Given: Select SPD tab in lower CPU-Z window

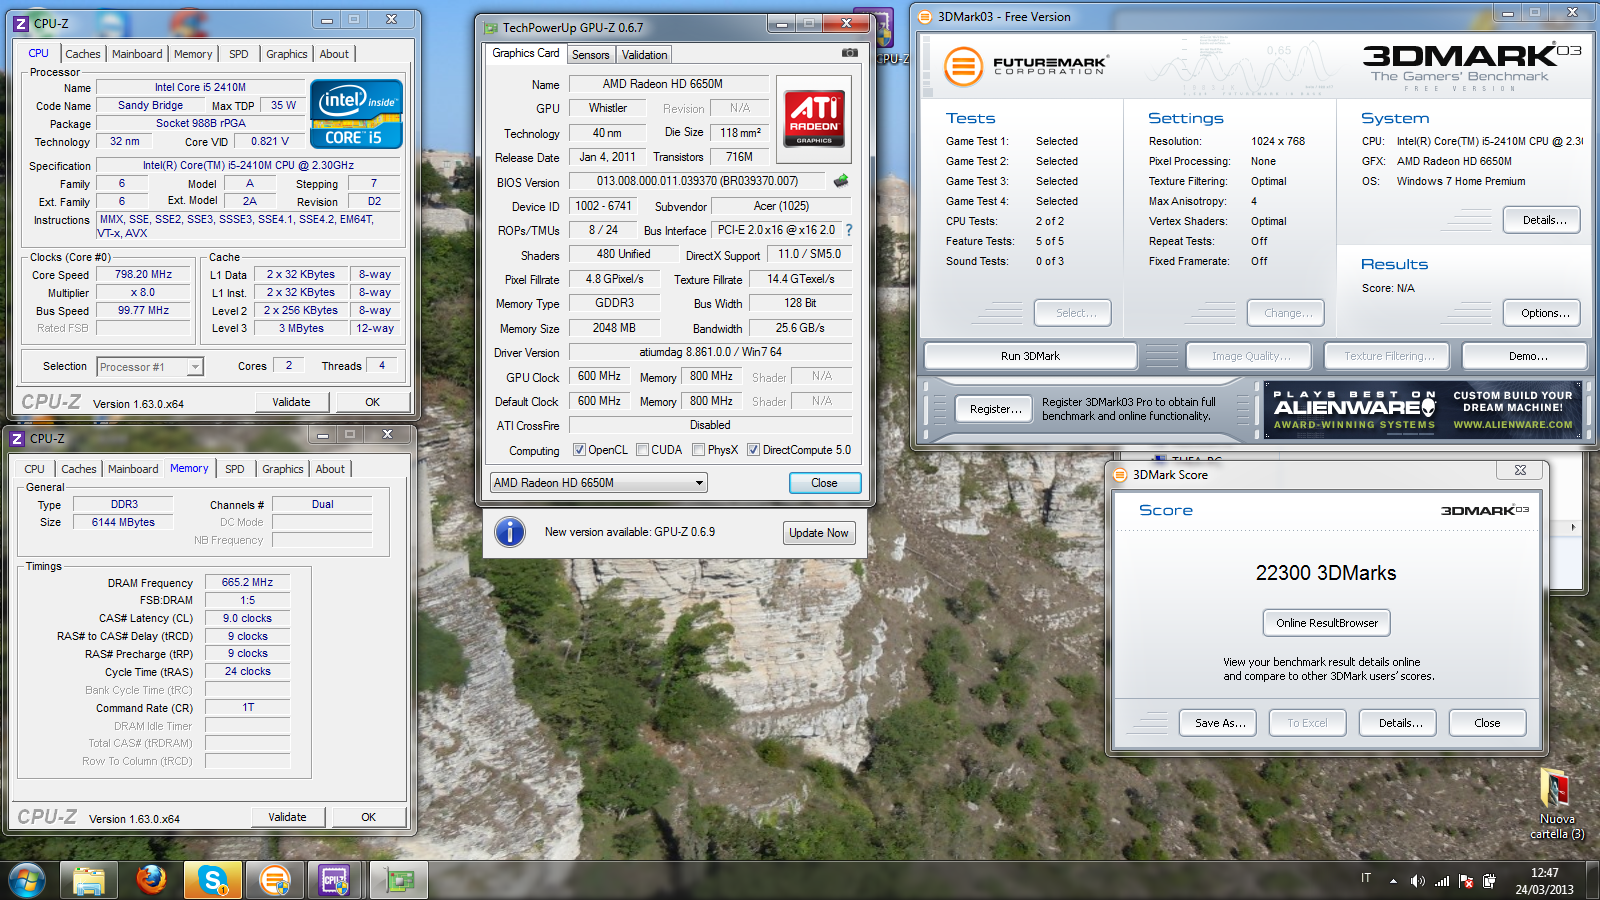Looking at the screenshot, I should 235,469.
